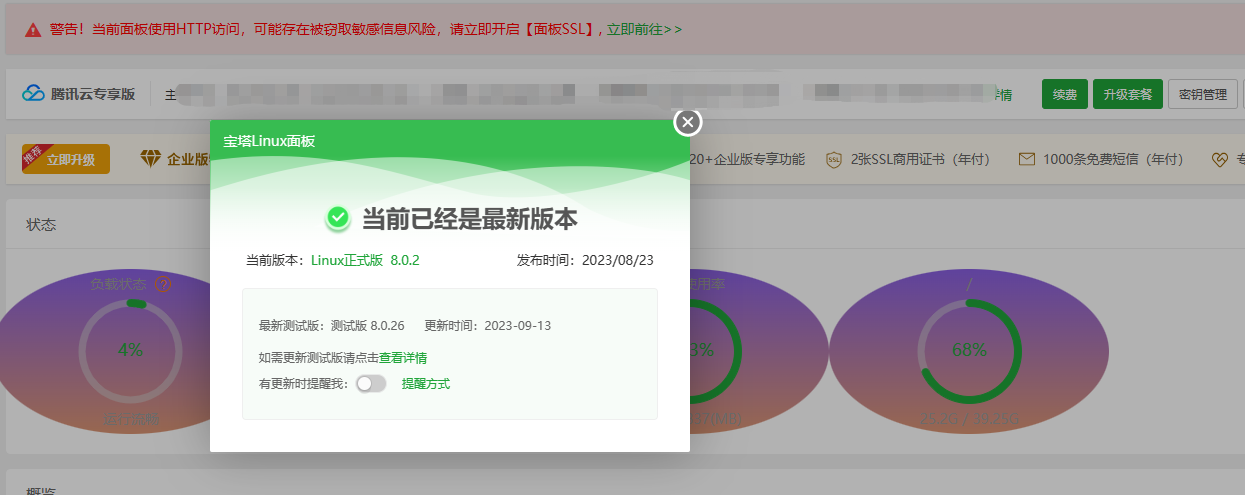
Task: Click the 当前已经是最新版本 heading
Action: click(469, 219)
